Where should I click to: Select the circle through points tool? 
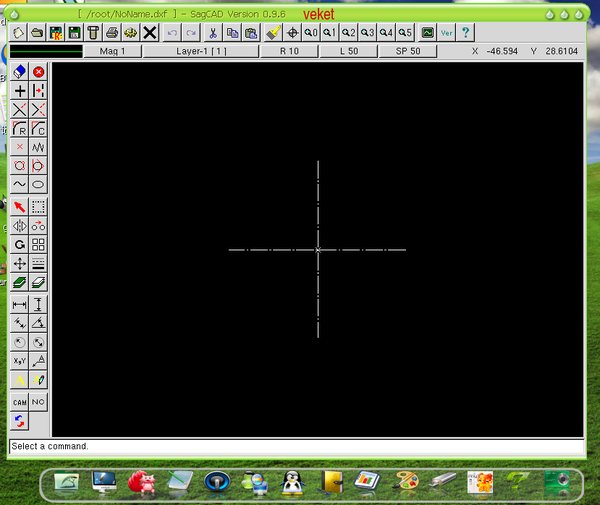[20, 166]
